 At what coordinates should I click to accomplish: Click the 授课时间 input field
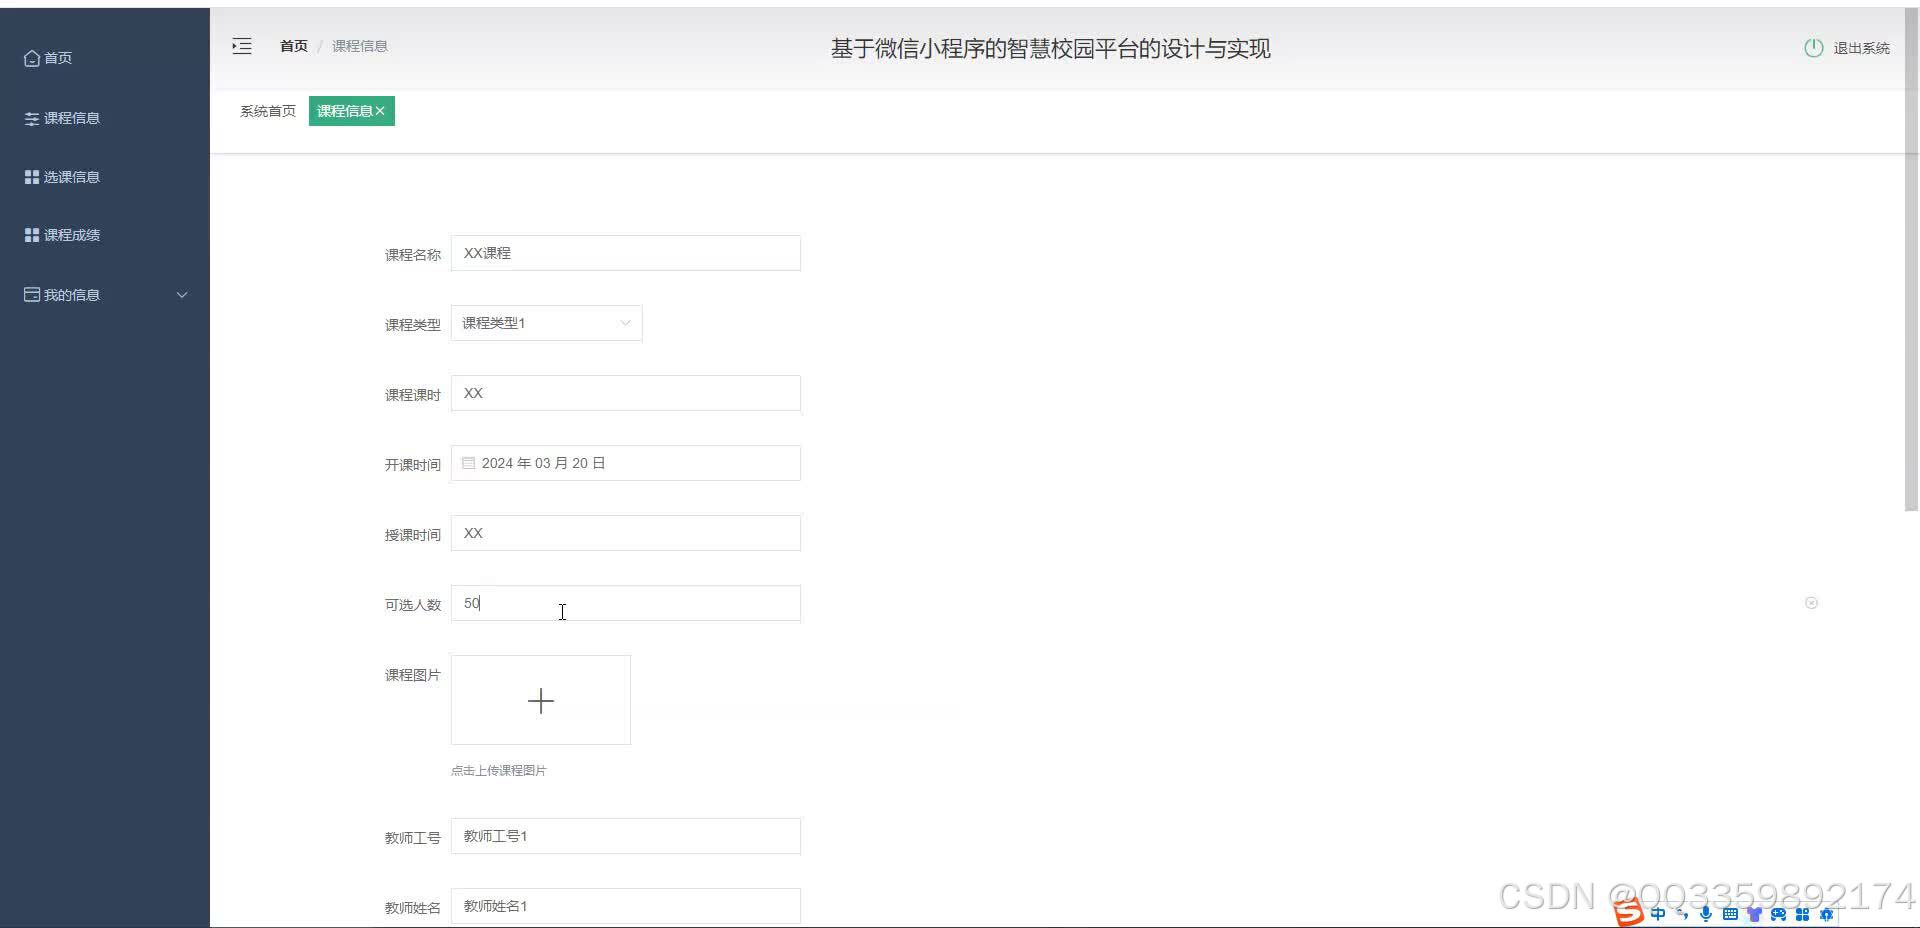(626, 533)
